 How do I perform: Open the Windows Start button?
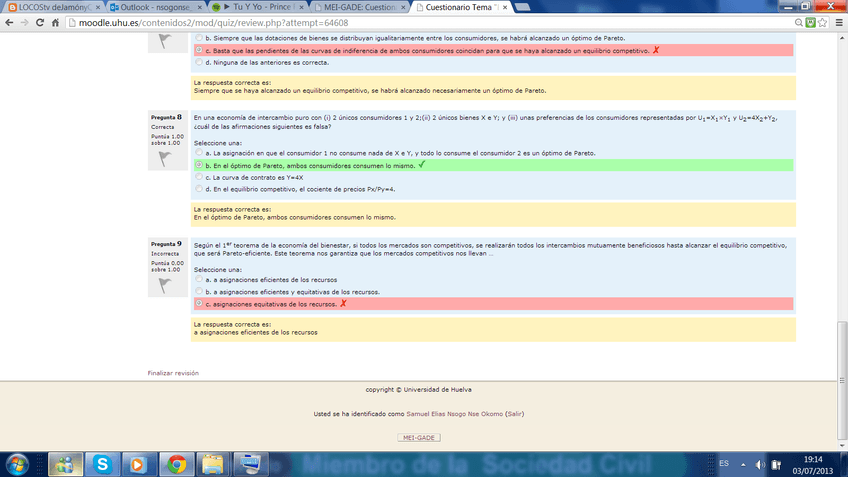17,465
